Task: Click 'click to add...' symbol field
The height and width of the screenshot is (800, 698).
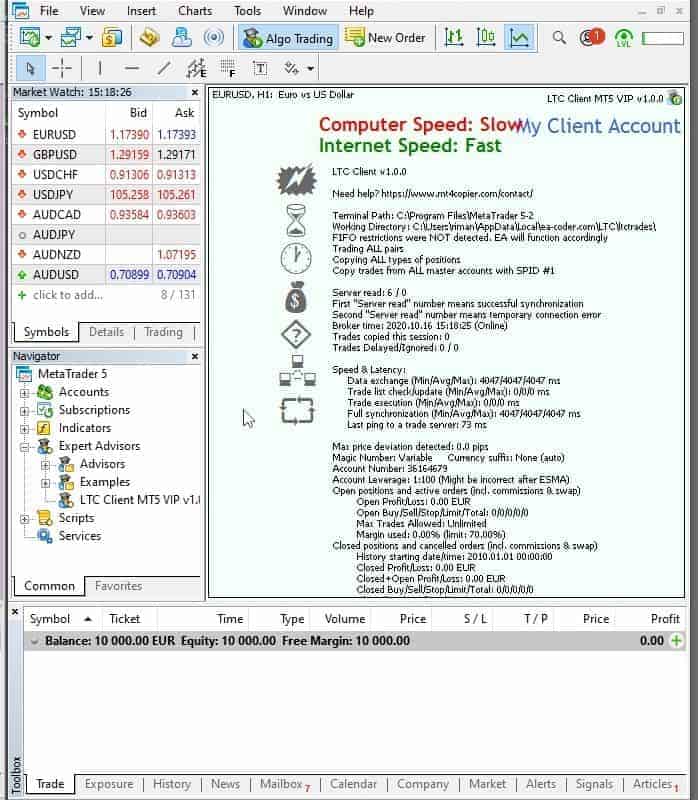Action: coord(67,295)
